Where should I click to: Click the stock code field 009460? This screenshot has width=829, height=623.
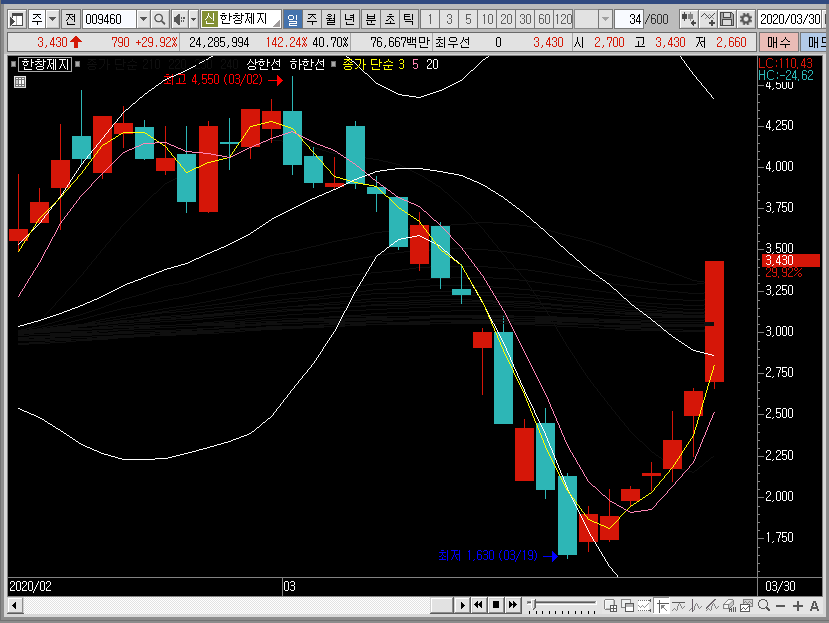[109, 20]
